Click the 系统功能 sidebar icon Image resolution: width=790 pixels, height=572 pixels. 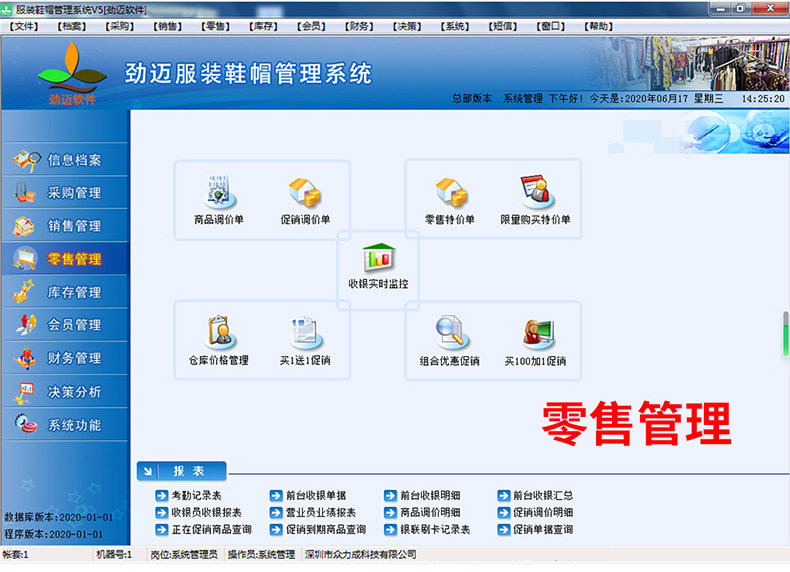click(x=25, y=424)
